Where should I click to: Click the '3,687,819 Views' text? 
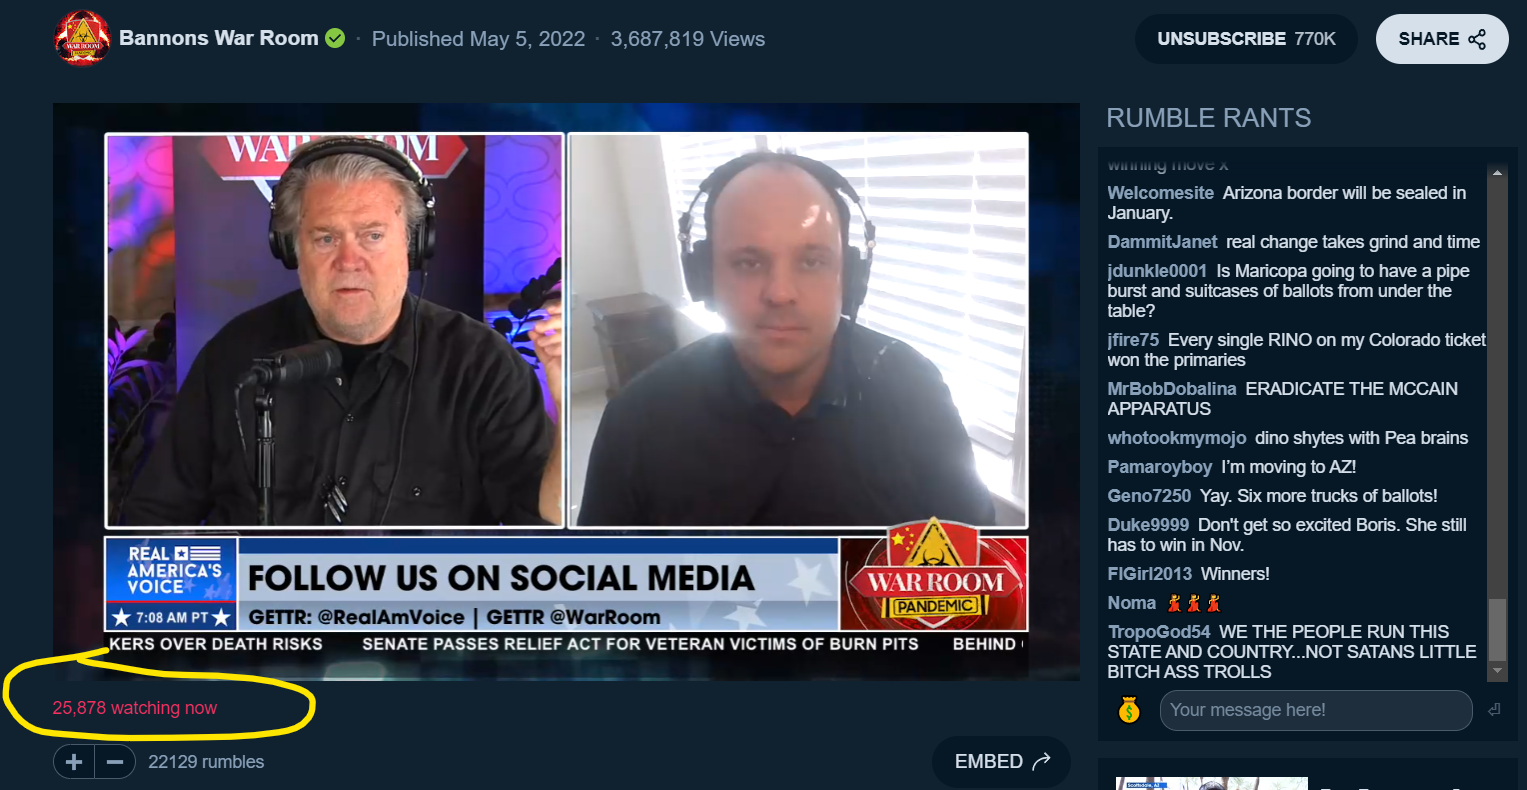pyautogui.click(x=688, y=39)
